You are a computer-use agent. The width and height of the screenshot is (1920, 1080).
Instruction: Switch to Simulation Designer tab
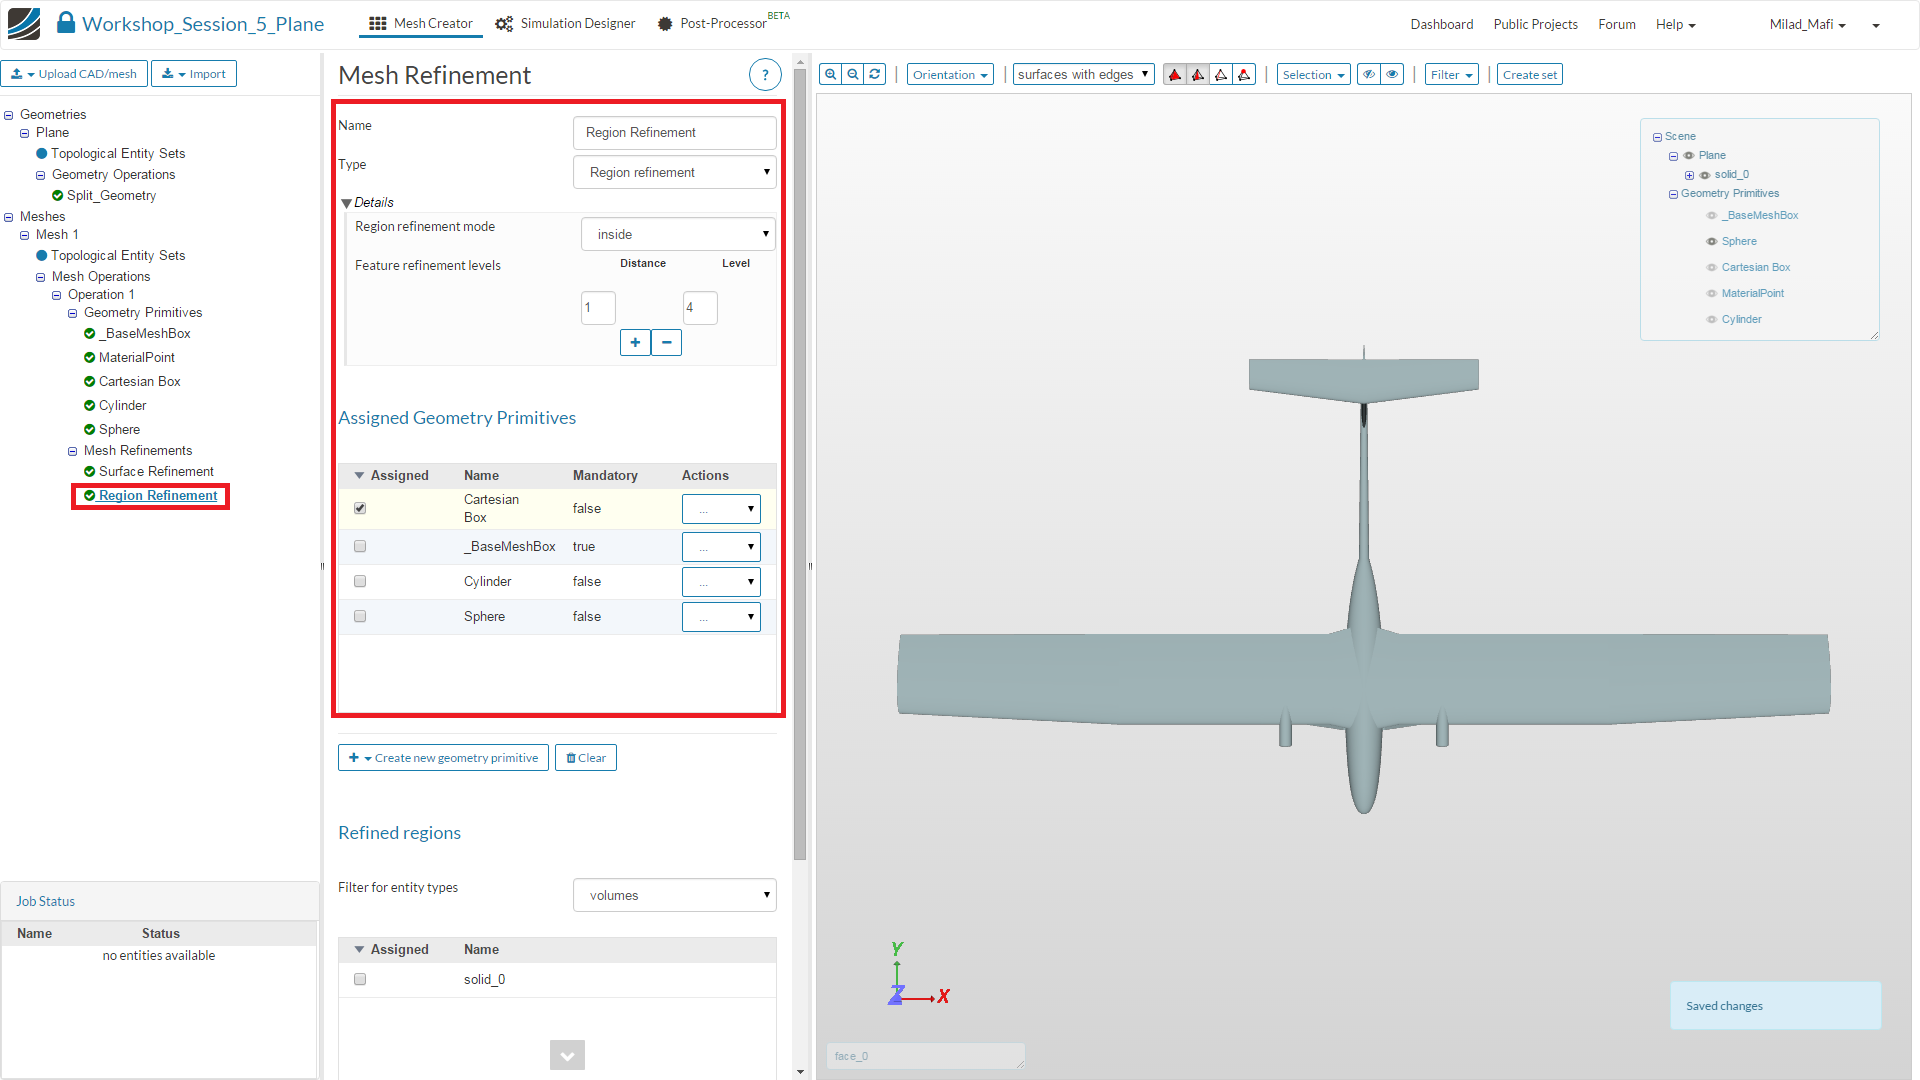click(566, 24)
